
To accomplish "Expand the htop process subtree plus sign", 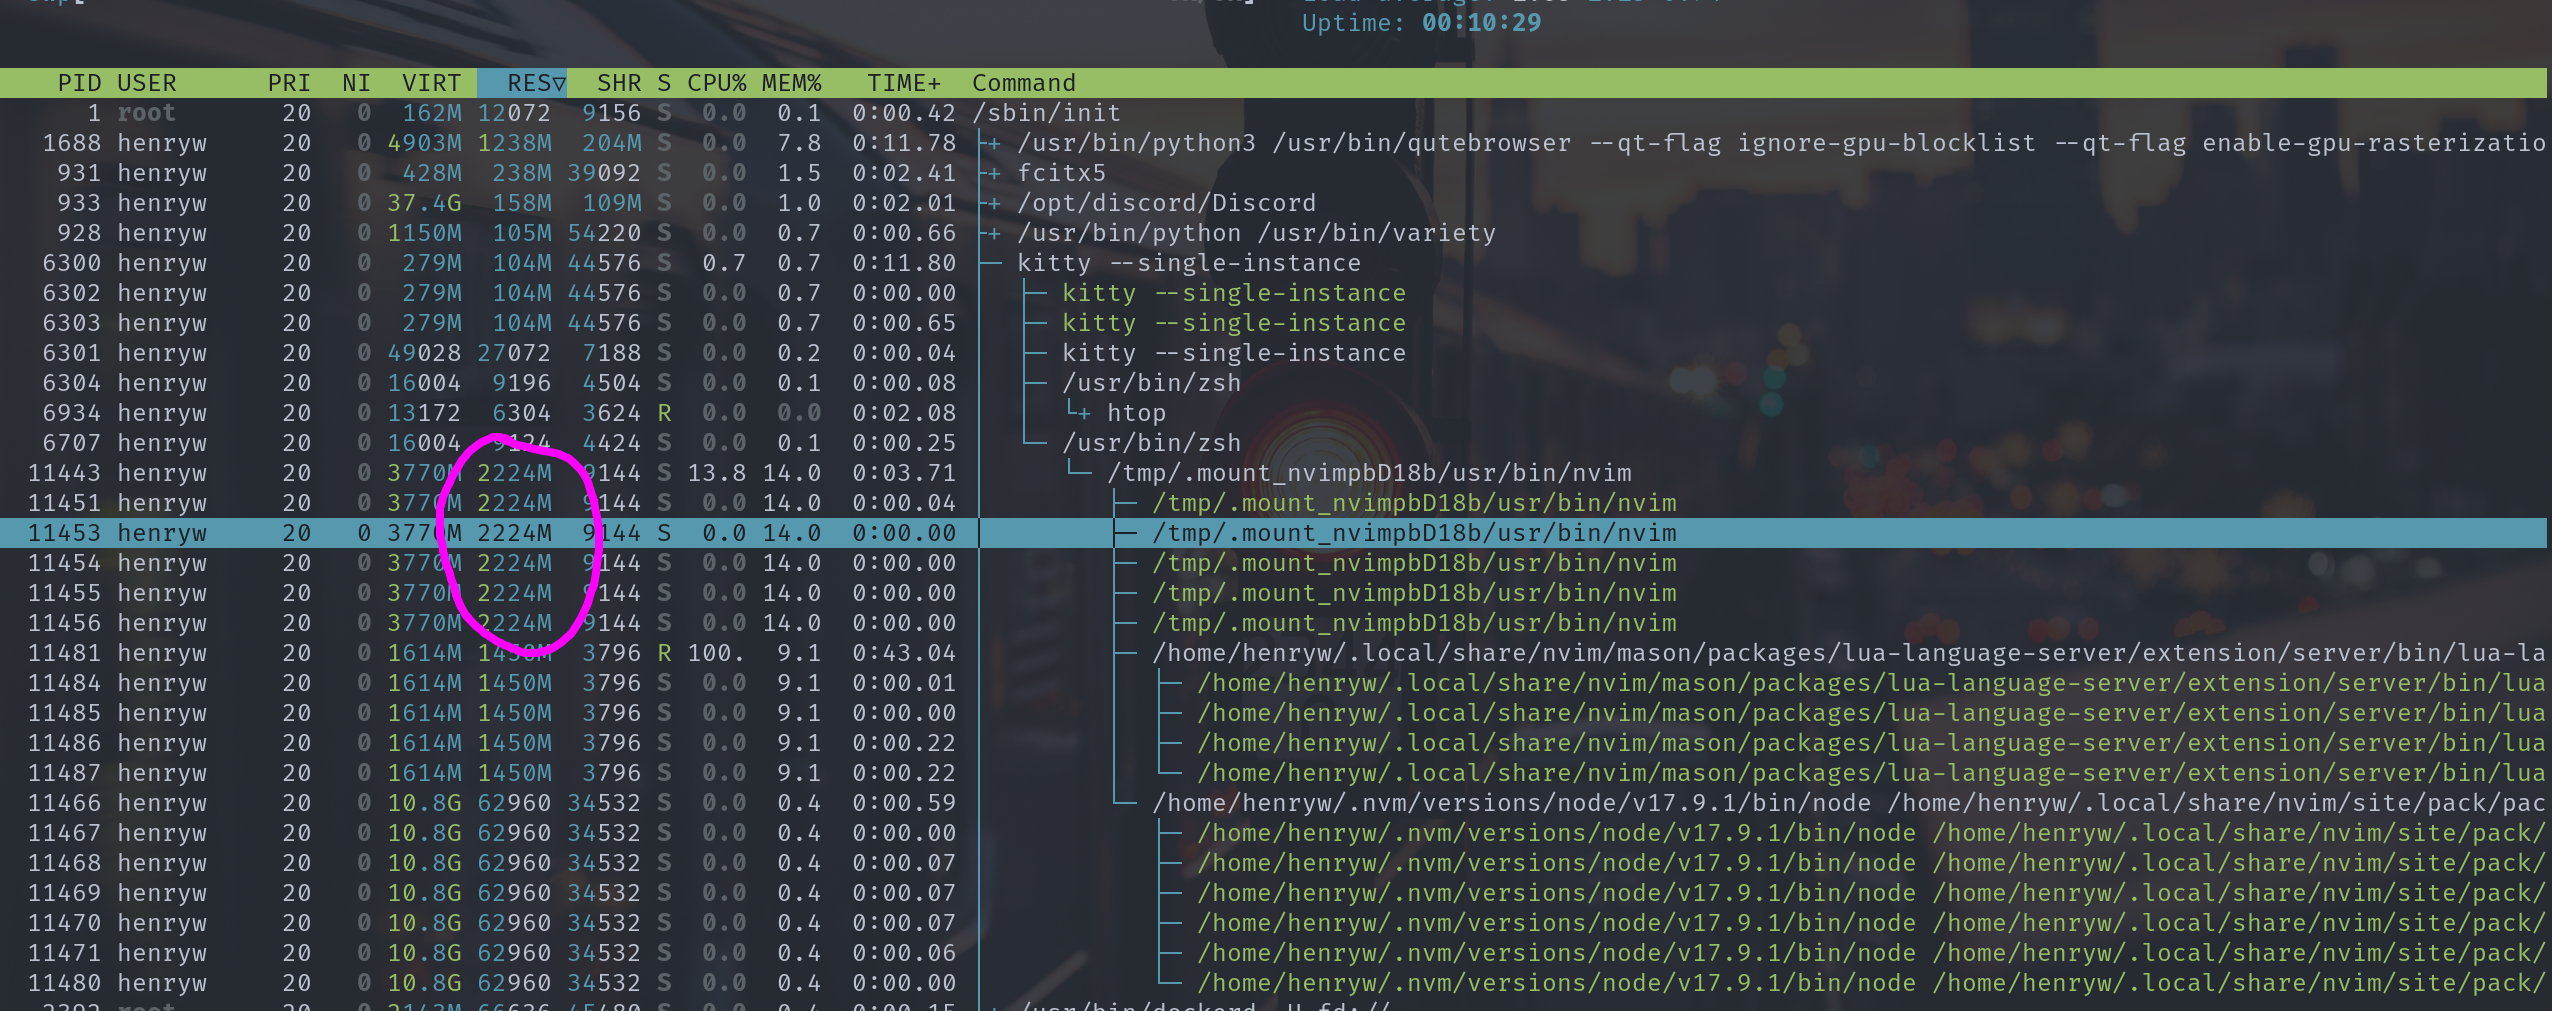I will 1084,414.
